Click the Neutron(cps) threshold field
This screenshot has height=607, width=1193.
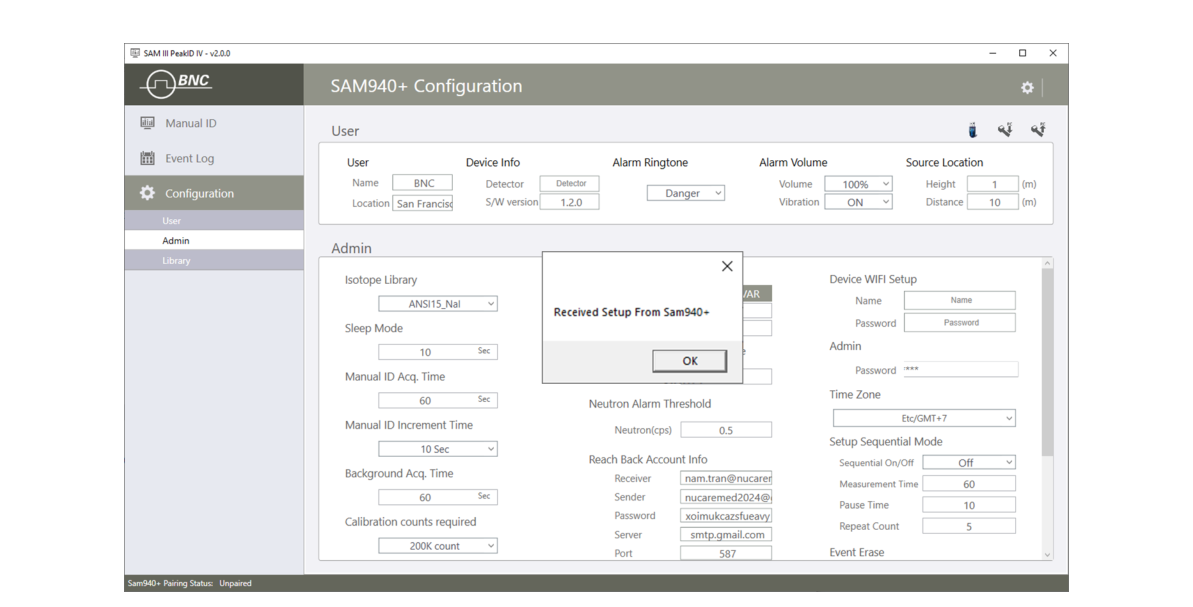pyautogui.click(x=726, y=430)
